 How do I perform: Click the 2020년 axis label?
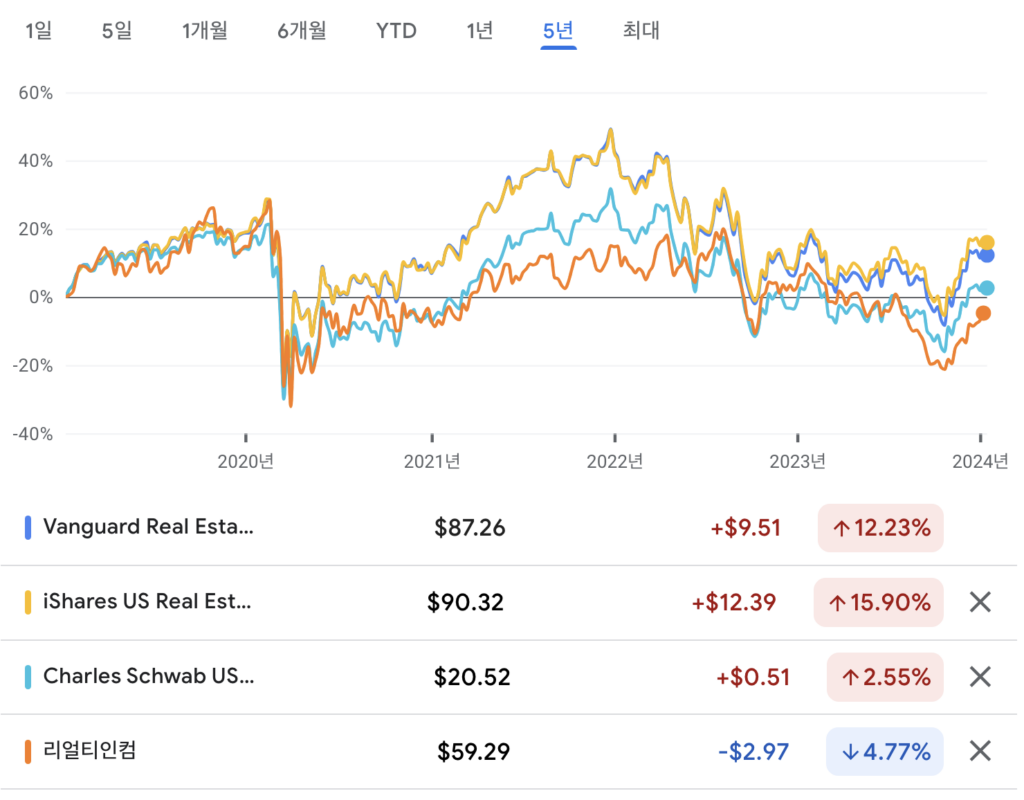click(x=246, y=462)
